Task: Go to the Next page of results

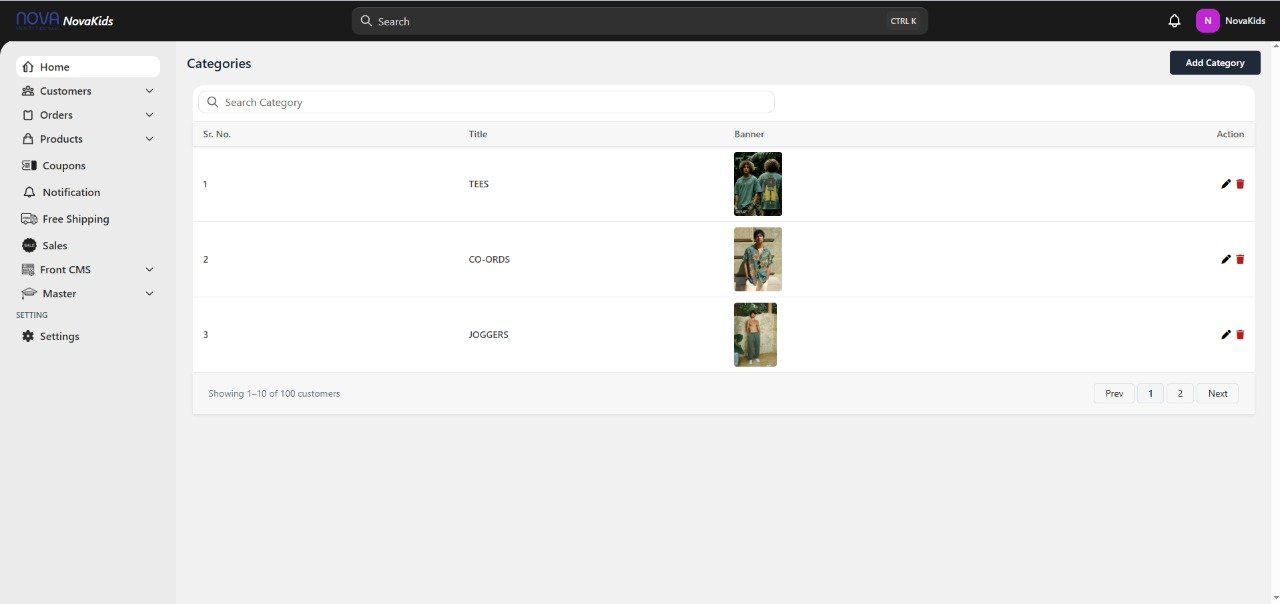Action: click(1217, 394)
